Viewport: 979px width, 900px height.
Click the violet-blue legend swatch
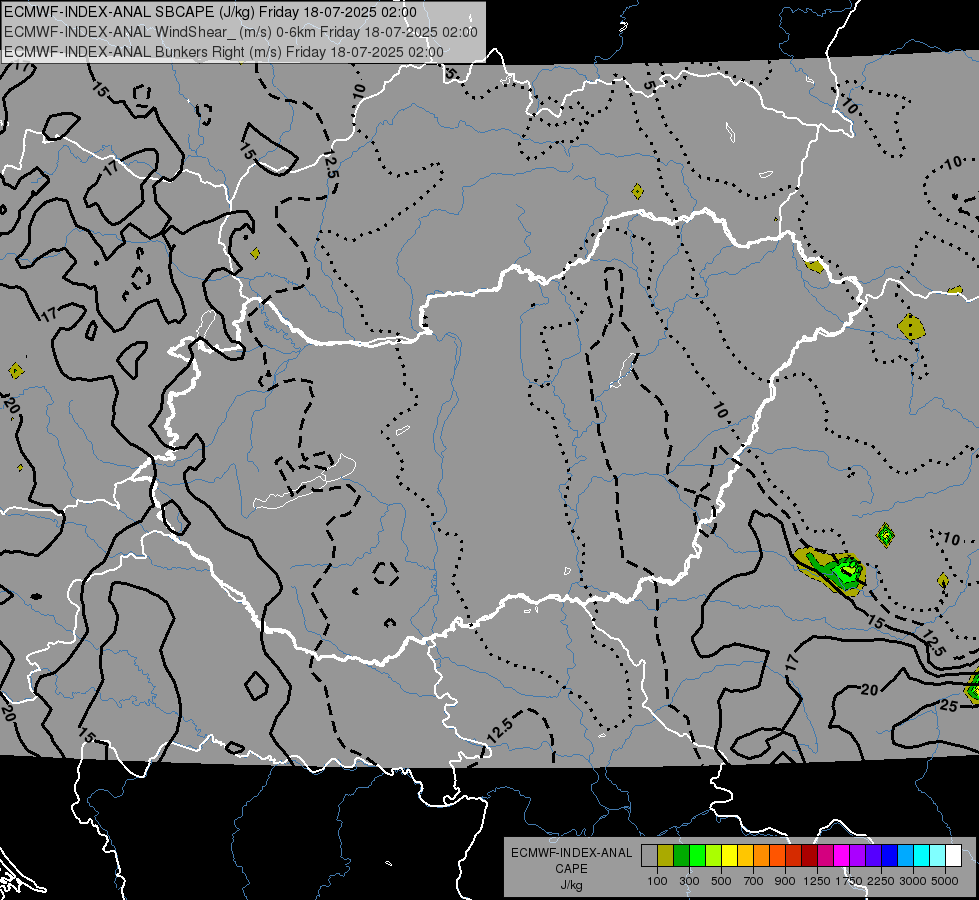point(874,855)
